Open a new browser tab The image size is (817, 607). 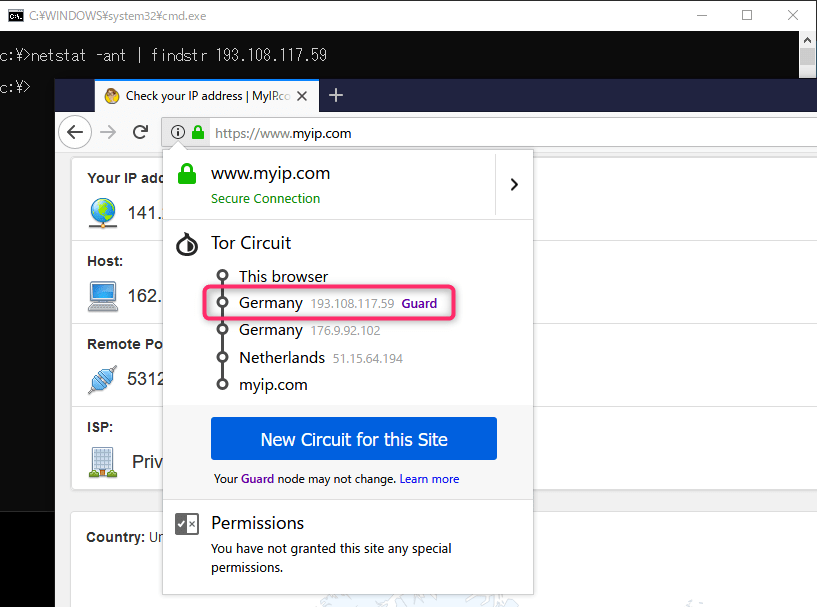tap(336, 95)
